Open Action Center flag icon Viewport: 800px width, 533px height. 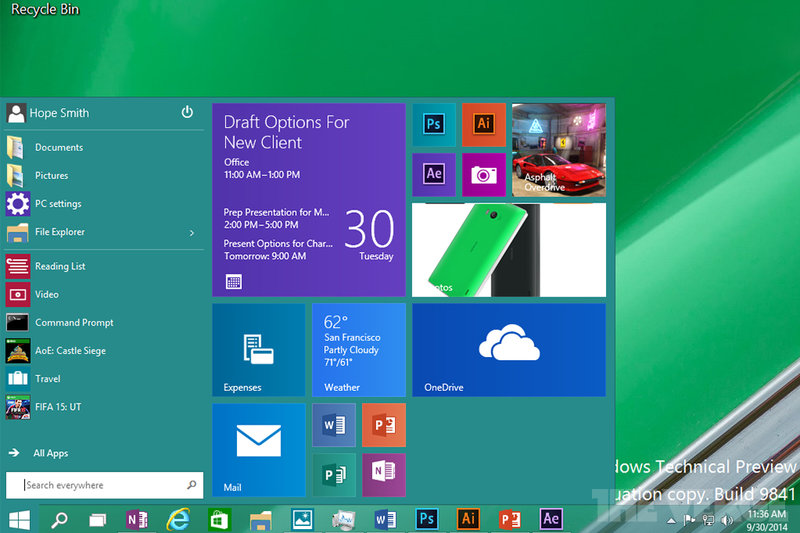[x=689, y=520]
